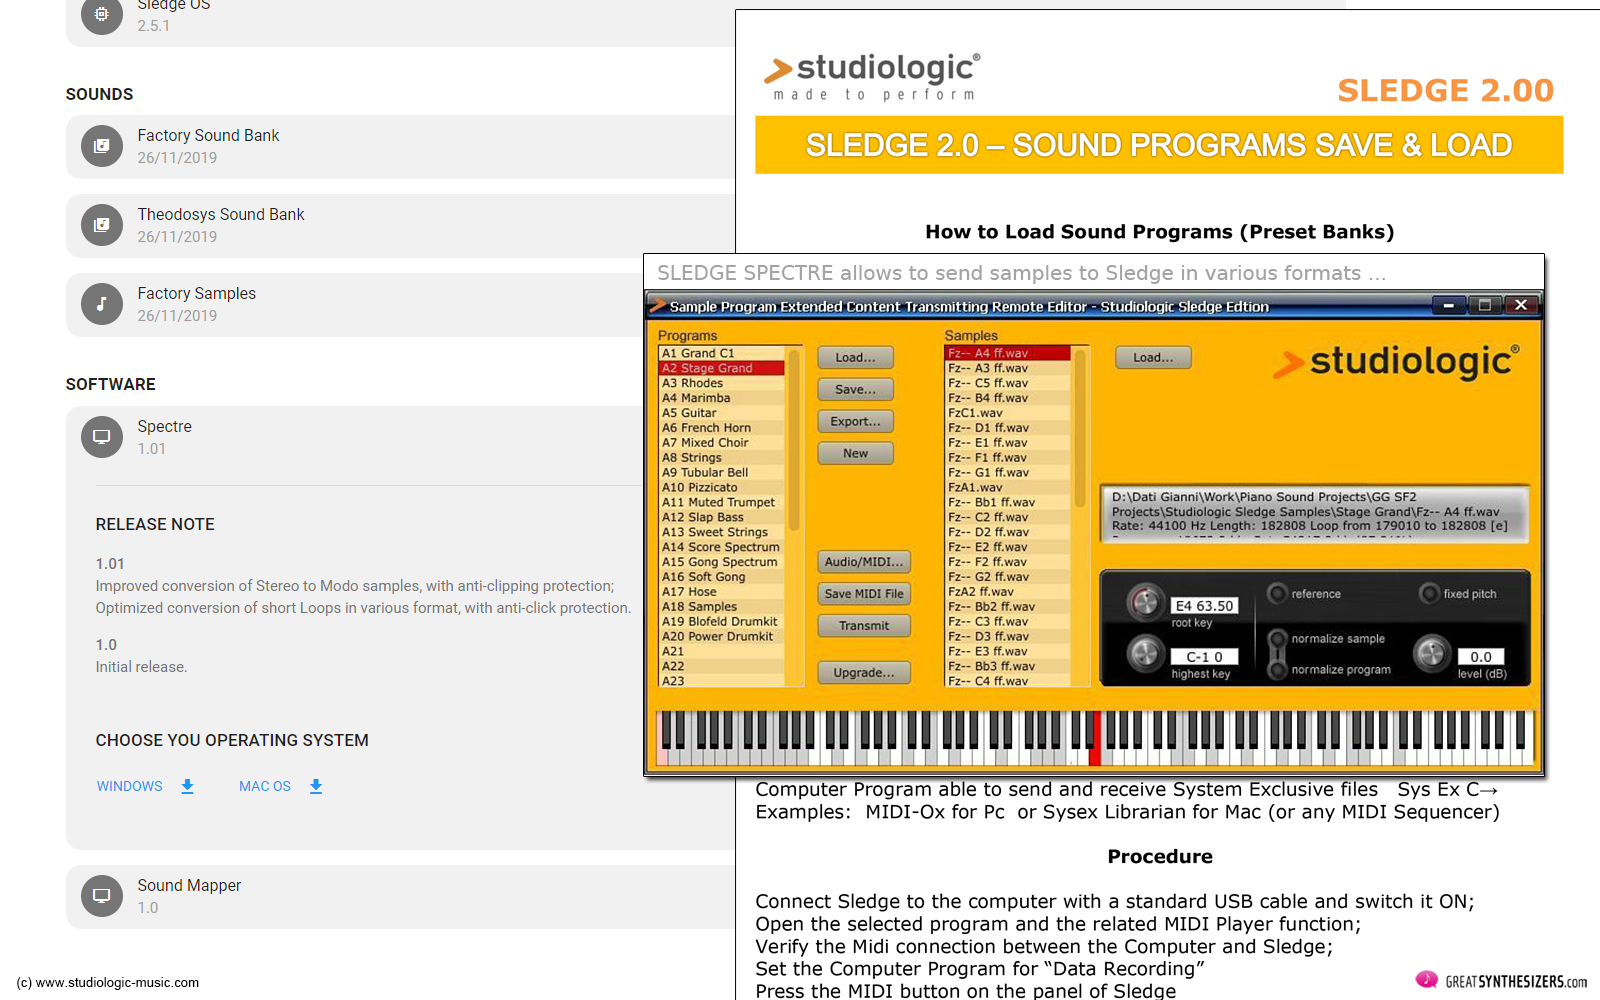Select sample Fz-- Bb1 ff.wav
The width and height of the screenshot is (1600, 1000).
(x=1008, y=503)
